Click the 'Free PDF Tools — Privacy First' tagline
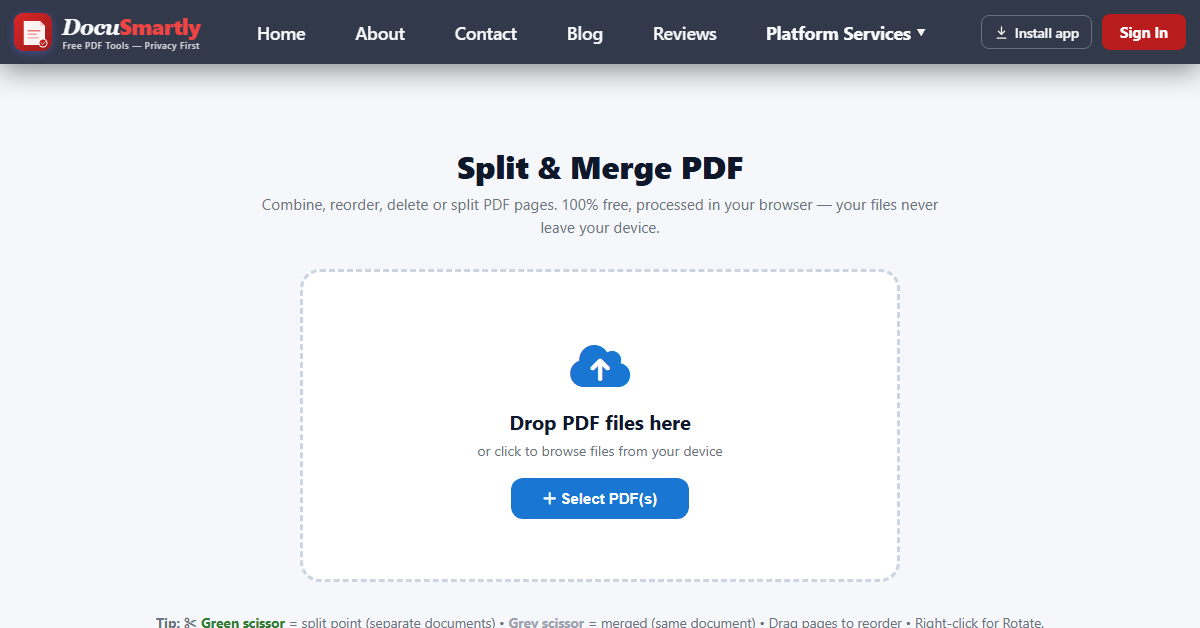 [x=131, y=46]
